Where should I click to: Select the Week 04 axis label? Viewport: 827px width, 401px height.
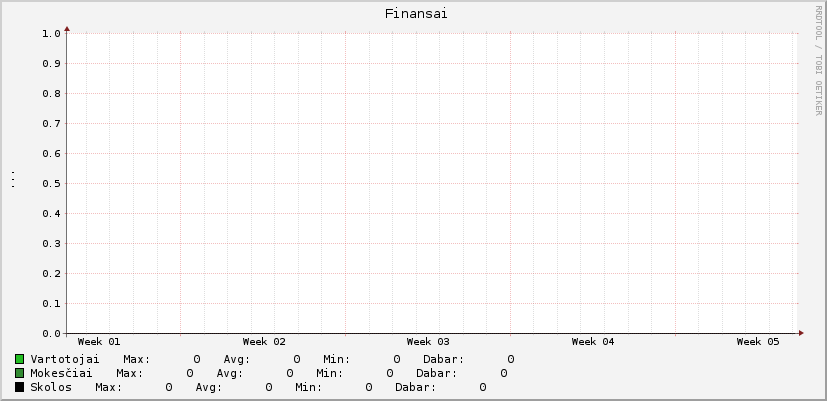coord(592,342)
